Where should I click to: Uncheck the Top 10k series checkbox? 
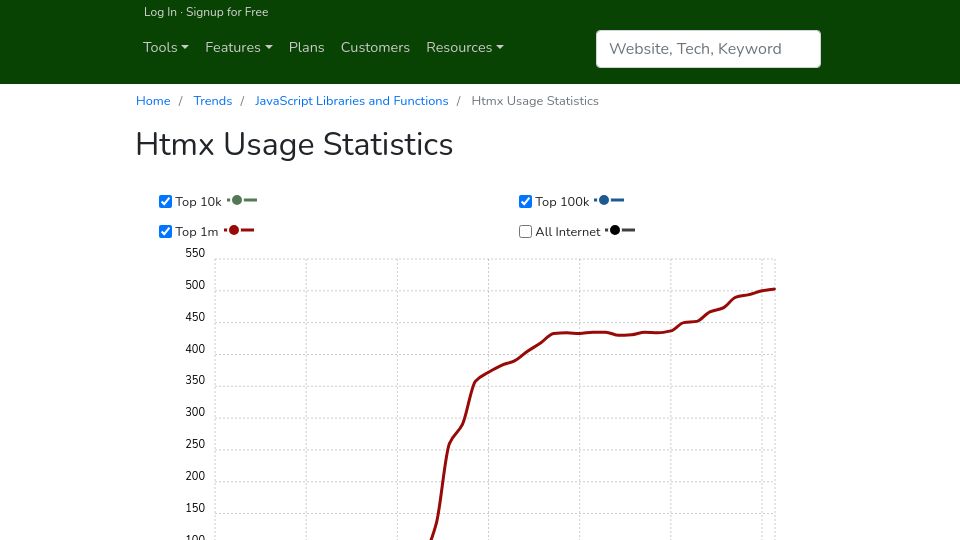click(165, 201)
